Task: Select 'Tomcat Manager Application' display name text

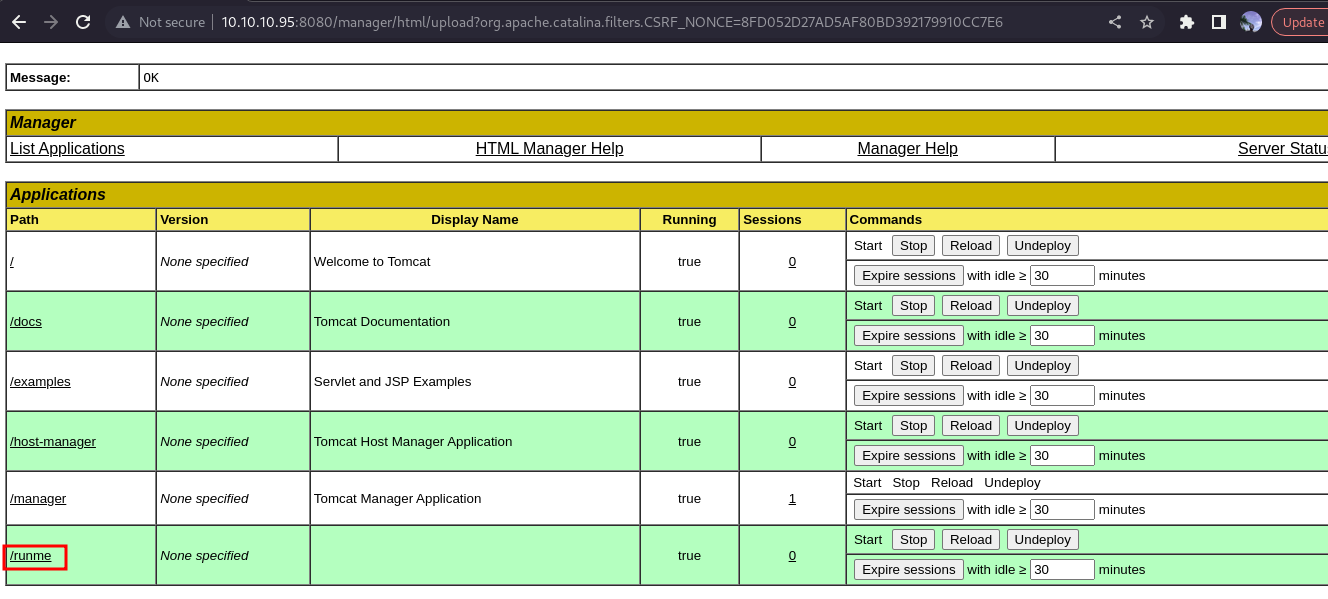Action: pyautogui.click(x=397, y=499)
